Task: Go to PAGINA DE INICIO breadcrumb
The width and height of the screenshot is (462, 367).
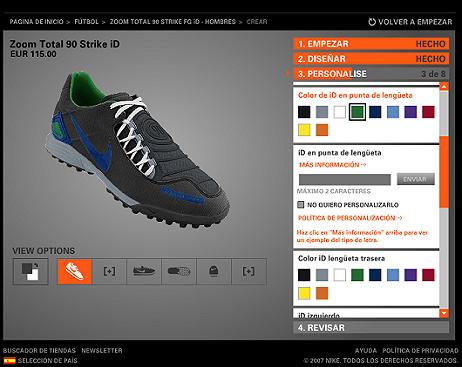Action: click(x=36, y=22)
